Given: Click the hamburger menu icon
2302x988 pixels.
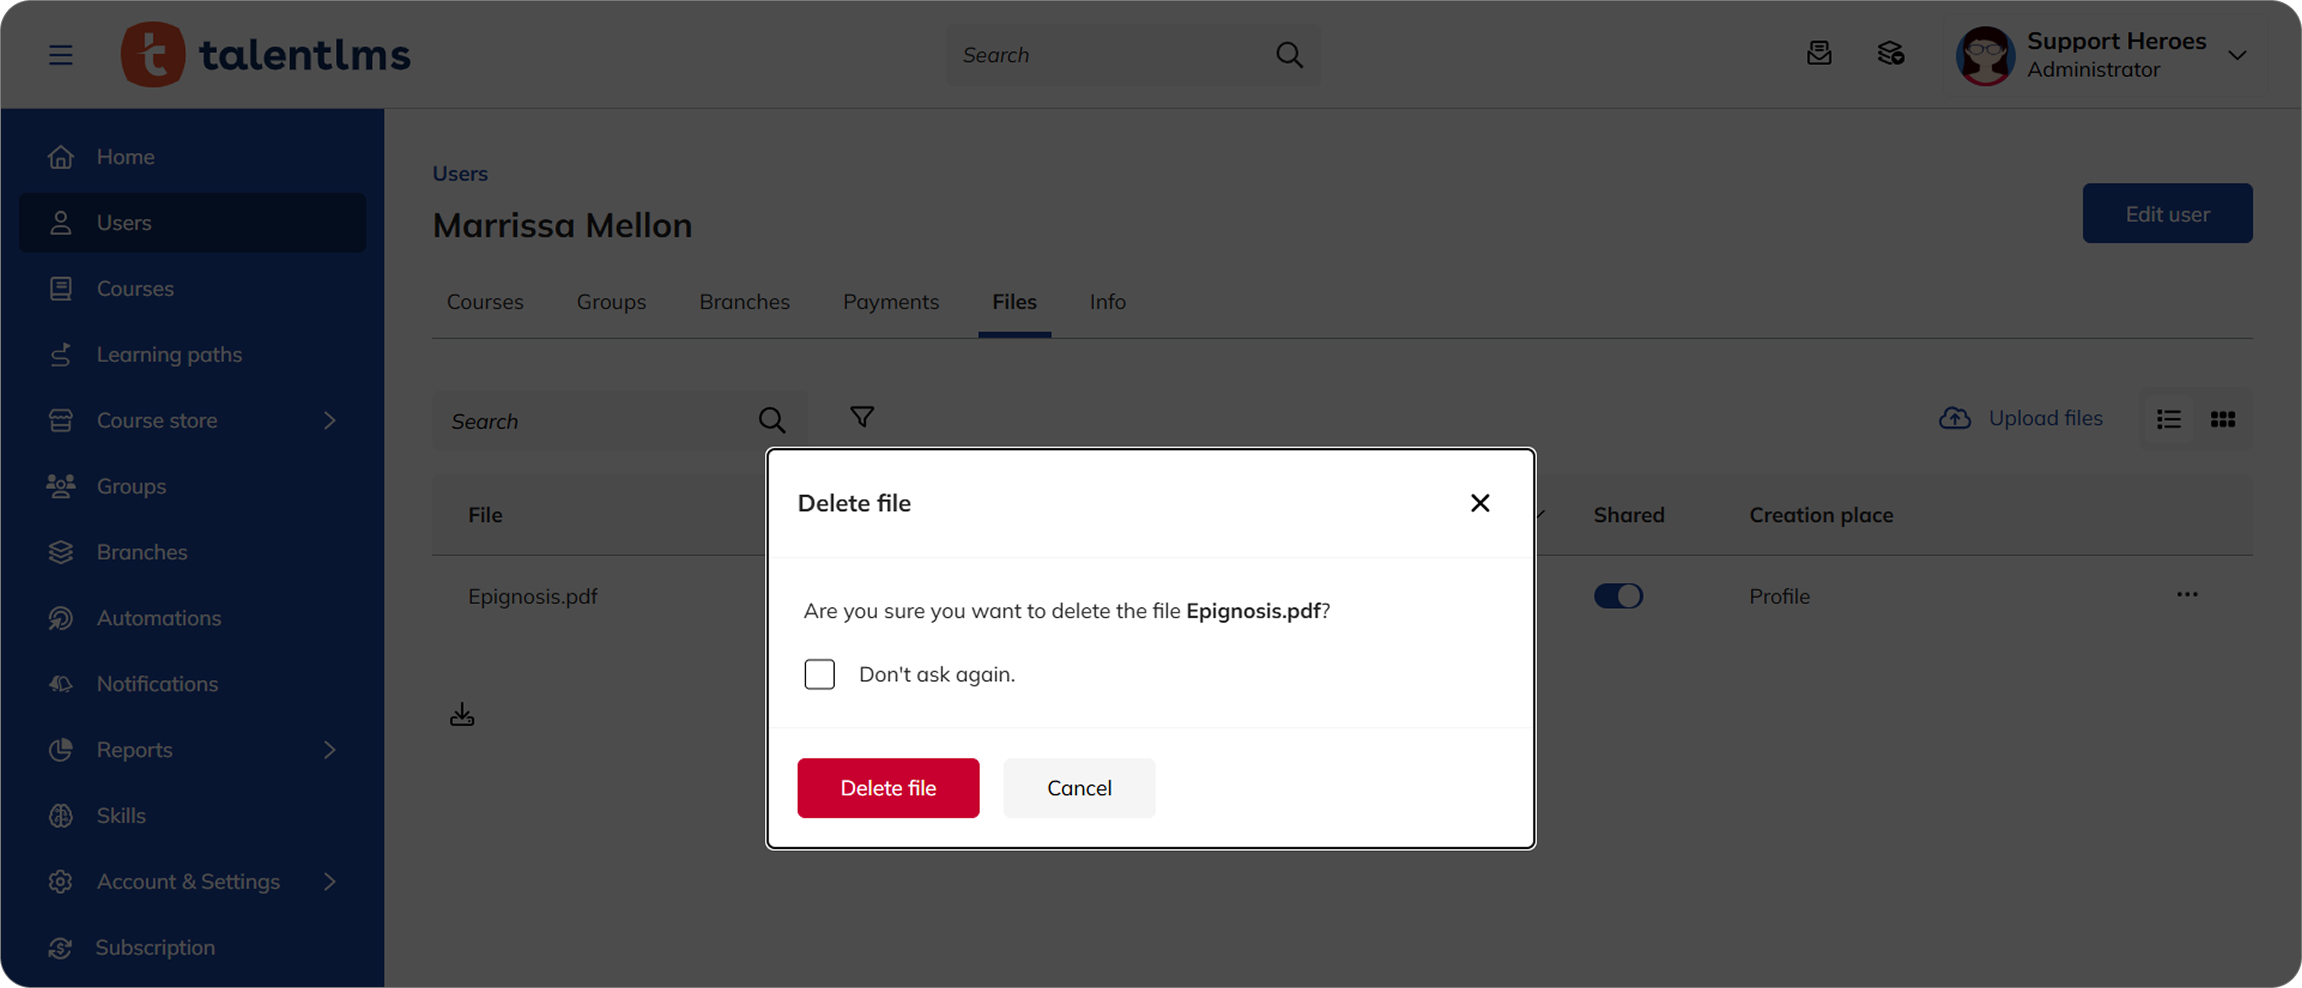Looking at the screenshot, I should (61, 55).
